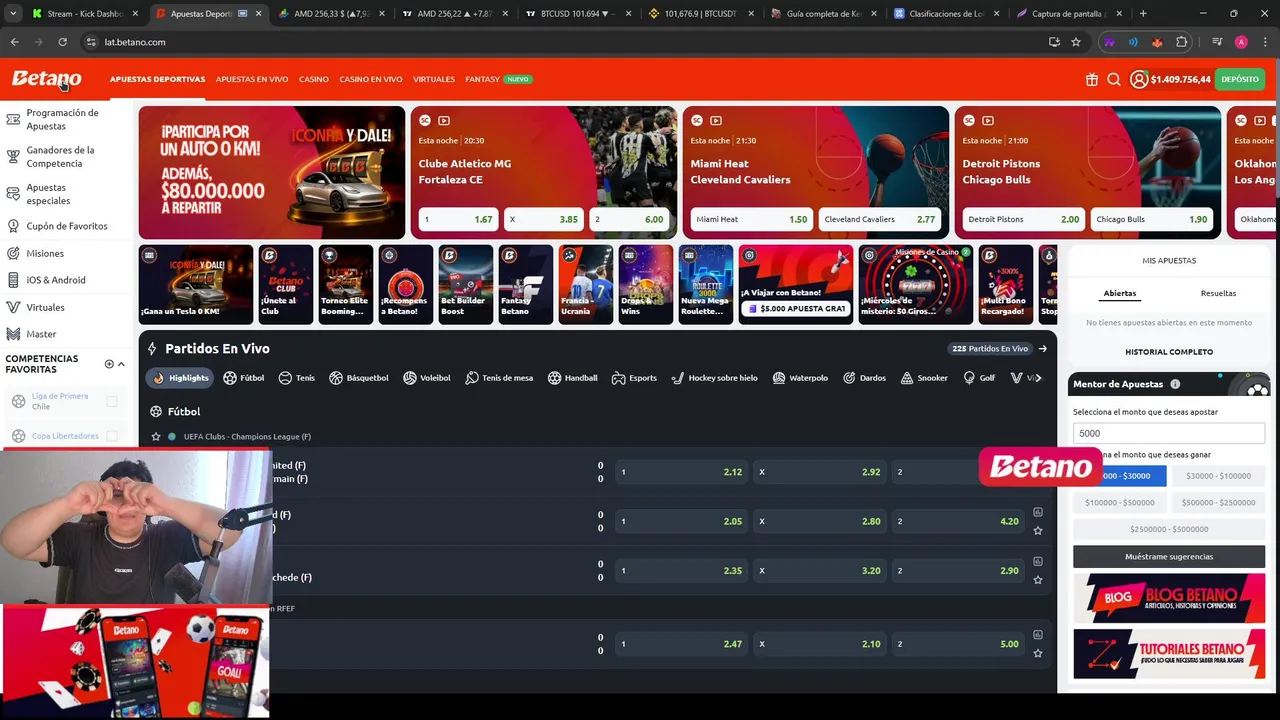Open the Bet Builder Boost promo tile
This screenshot has height=720, width=1280.
465,284
